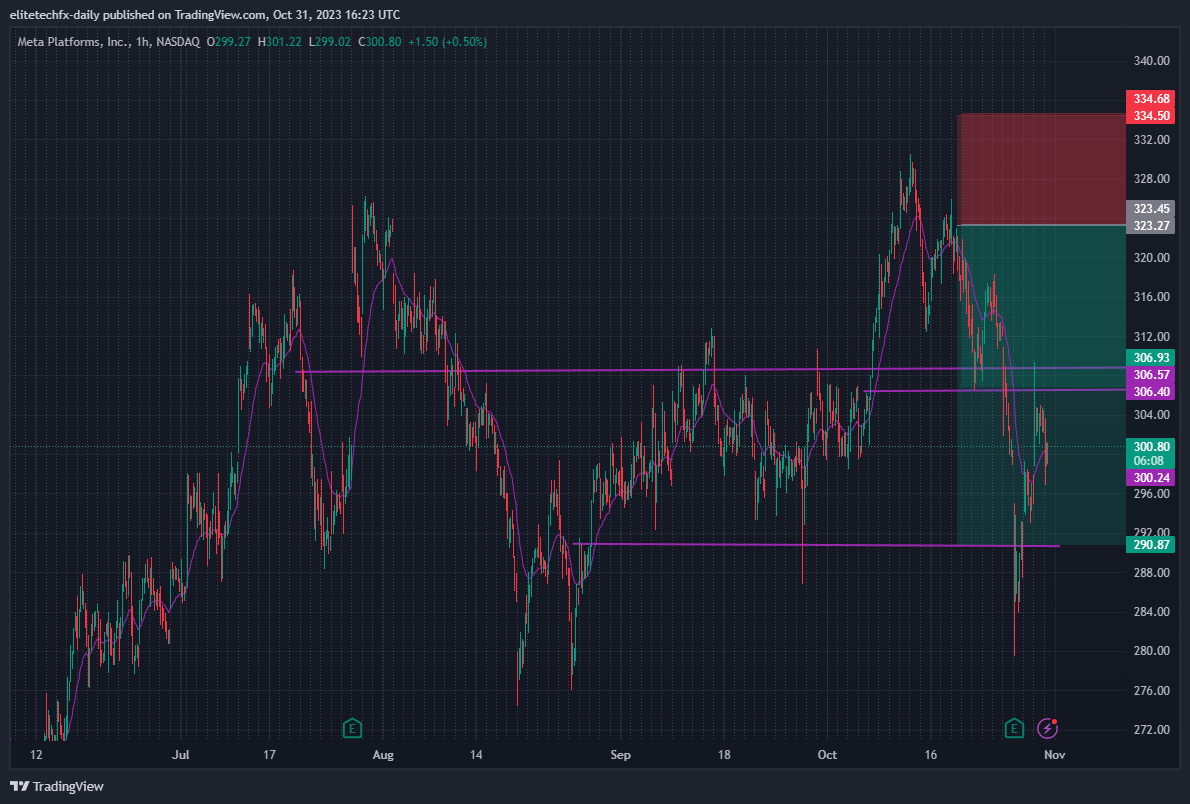Viewport: 1190px width, 804px height.
Task: Click the closing value C300.80 in header
Action: pyautogui.click(x=379, y=42)
